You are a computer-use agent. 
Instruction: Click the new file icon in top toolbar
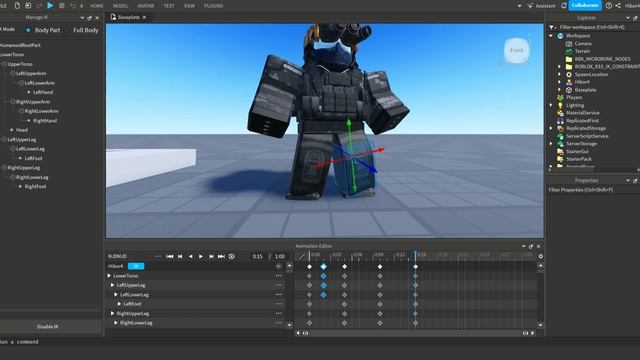point(17,6)
